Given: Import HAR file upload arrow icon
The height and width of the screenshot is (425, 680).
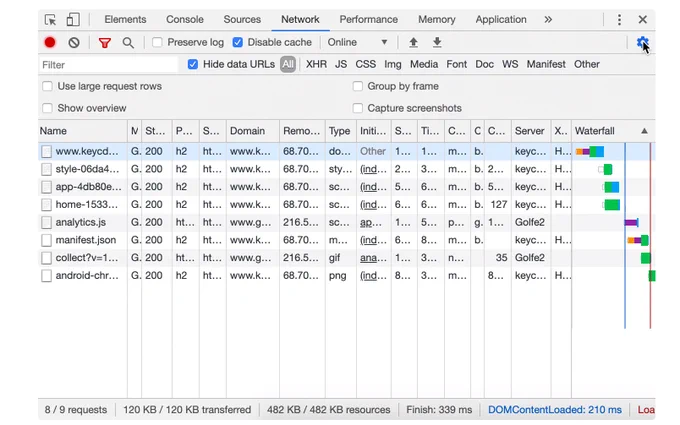Looking at the screenshot, I should (413, 42).
